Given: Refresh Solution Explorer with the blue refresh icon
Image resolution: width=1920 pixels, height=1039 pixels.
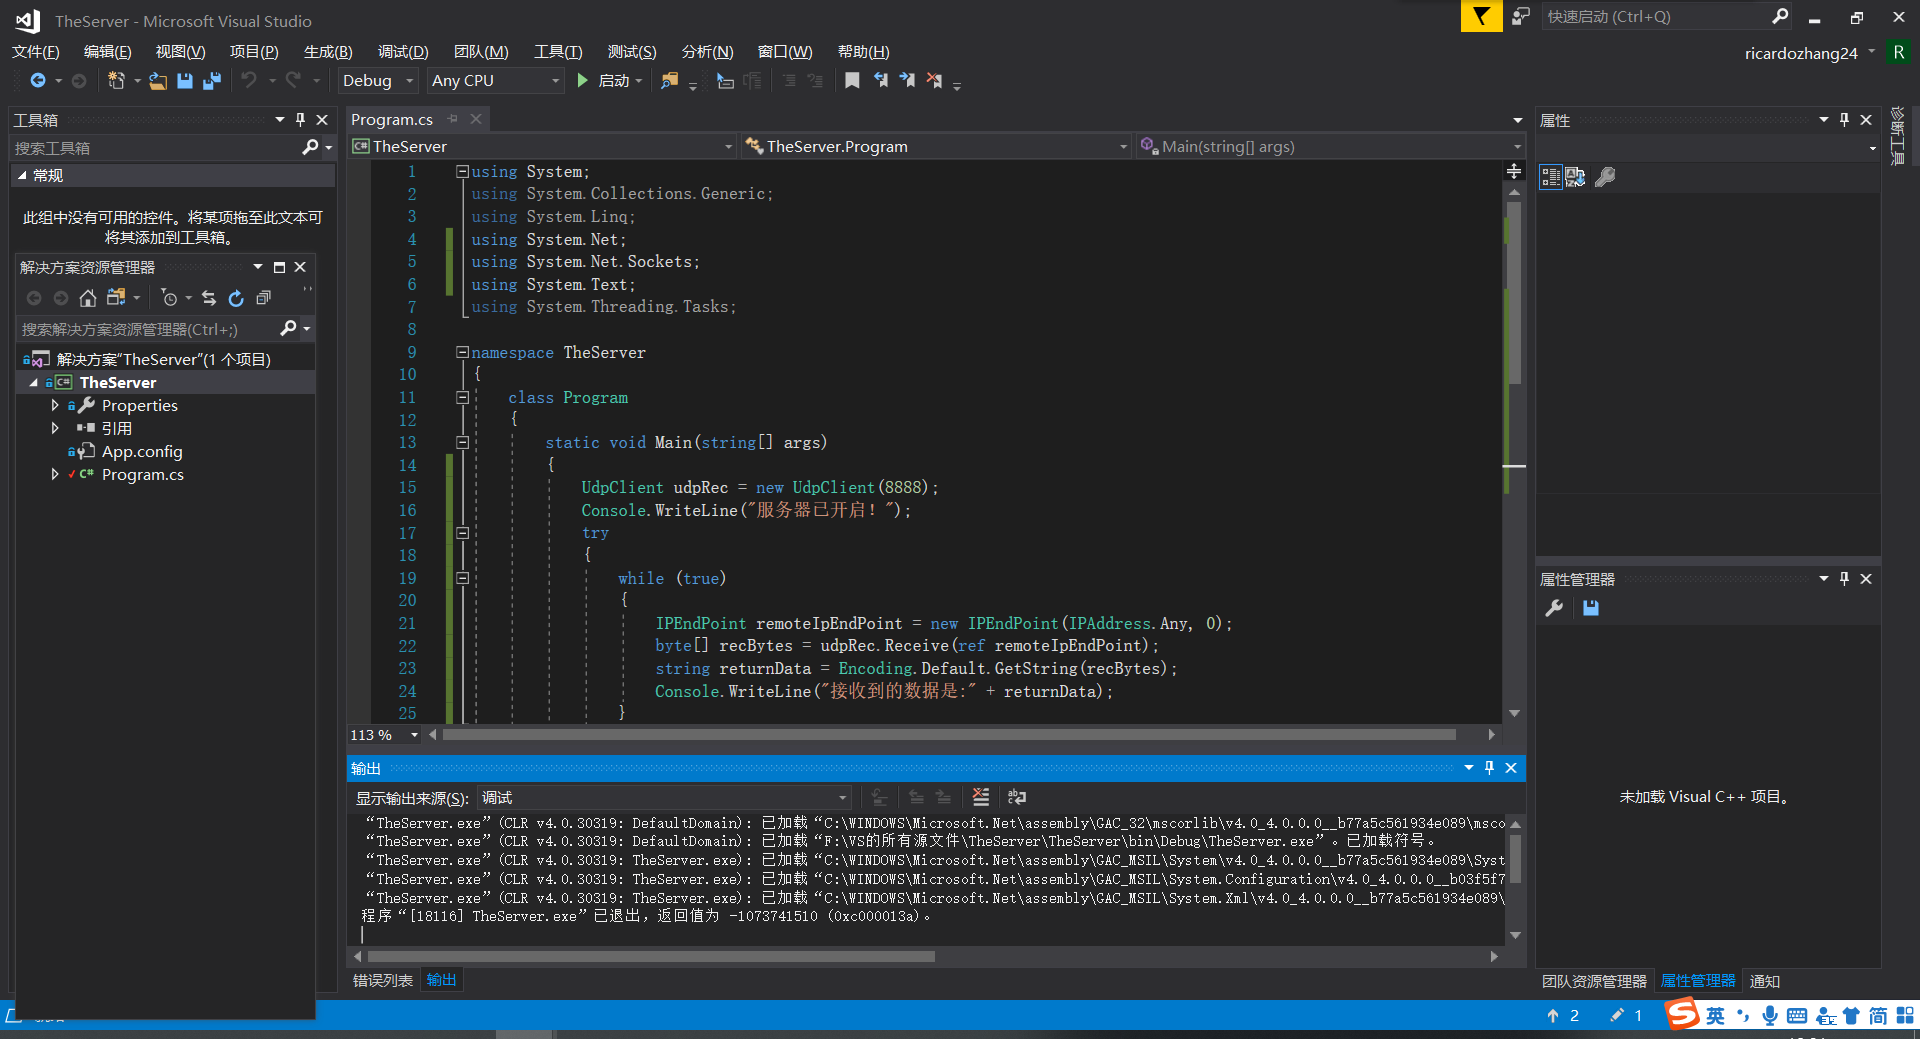Looking at the screenshot, I should tap(236, 298).
